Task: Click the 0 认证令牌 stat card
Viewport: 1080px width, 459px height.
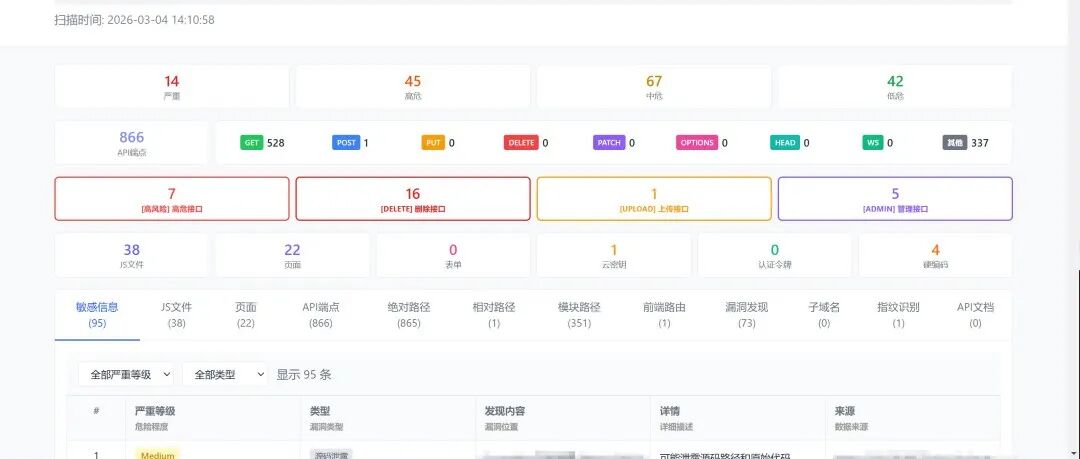Action: [x=775, y=255]
